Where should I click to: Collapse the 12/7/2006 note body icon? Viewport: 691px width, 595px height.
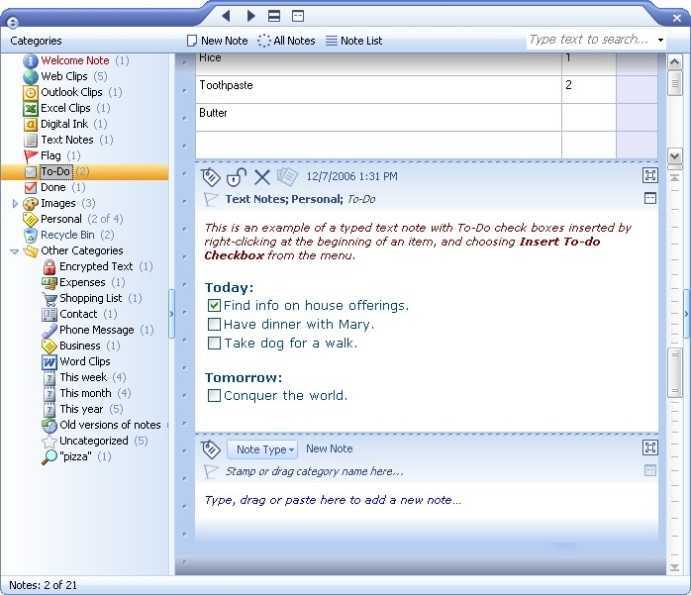650,198
